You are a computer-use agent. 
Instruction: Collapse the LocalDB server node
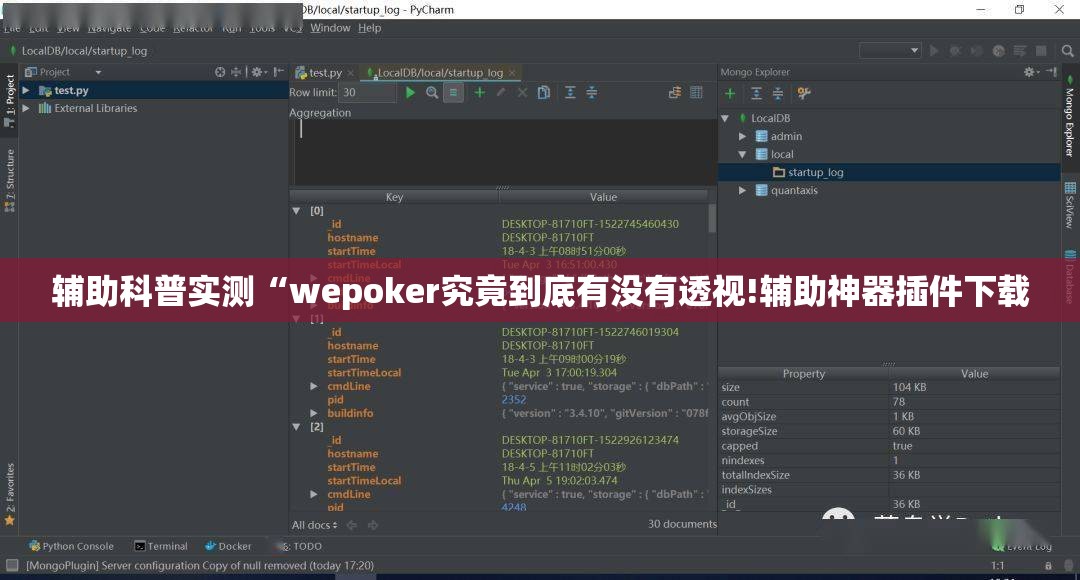click(x=725, y=118)
